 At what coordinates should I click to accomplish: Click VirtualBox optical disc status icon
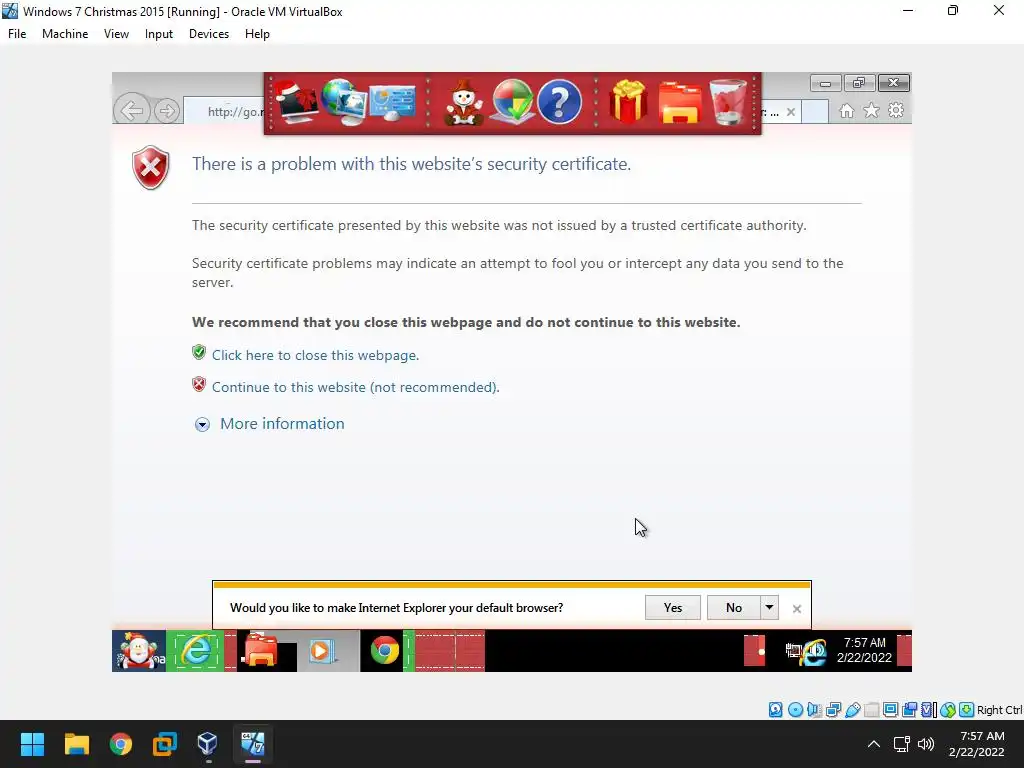[x=795, y=710]
